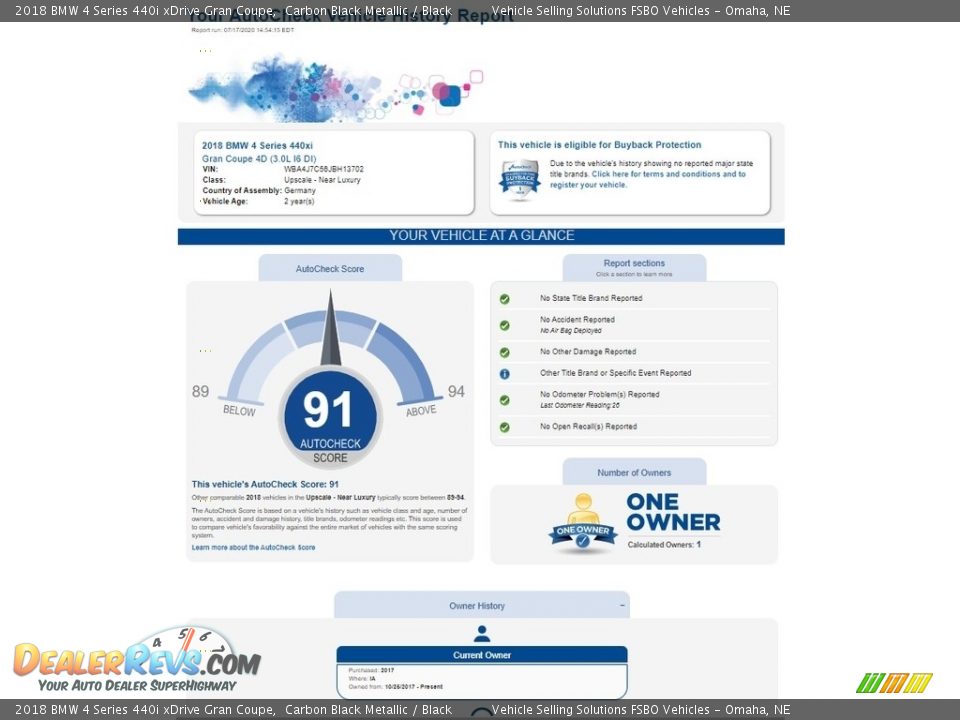960x720 pixels.
Task: Click green check next to No State Title Brand
Action: click(x=505, y=299)
